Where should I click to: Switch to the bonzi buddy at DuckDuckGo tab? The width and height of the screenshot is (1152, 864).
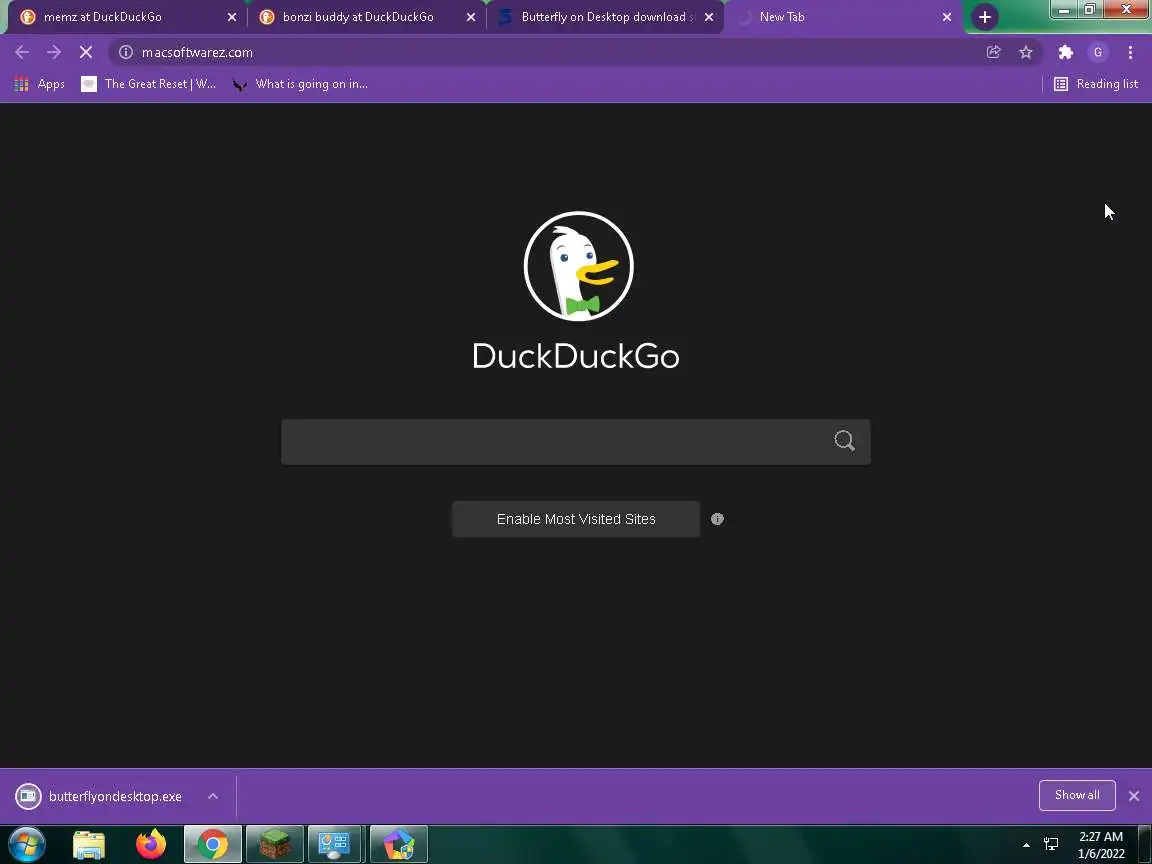point(364,17)
